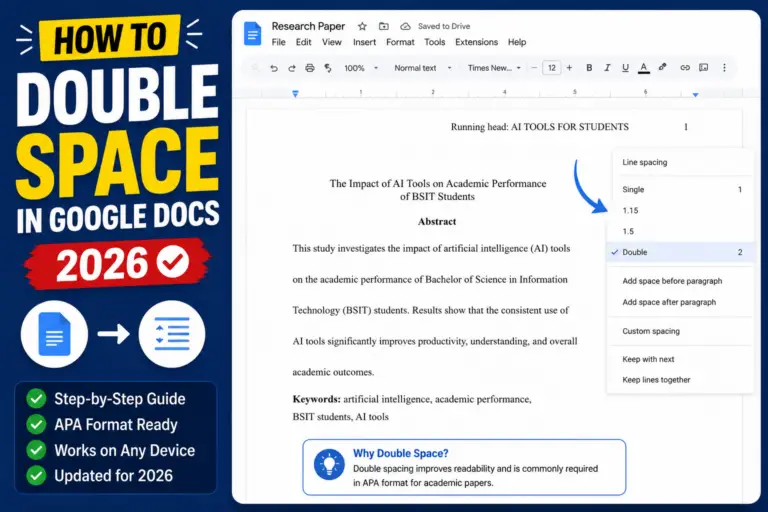Open the text color picker
The width and height of the screenshot is (768, 512).
(x=644, y=68)
